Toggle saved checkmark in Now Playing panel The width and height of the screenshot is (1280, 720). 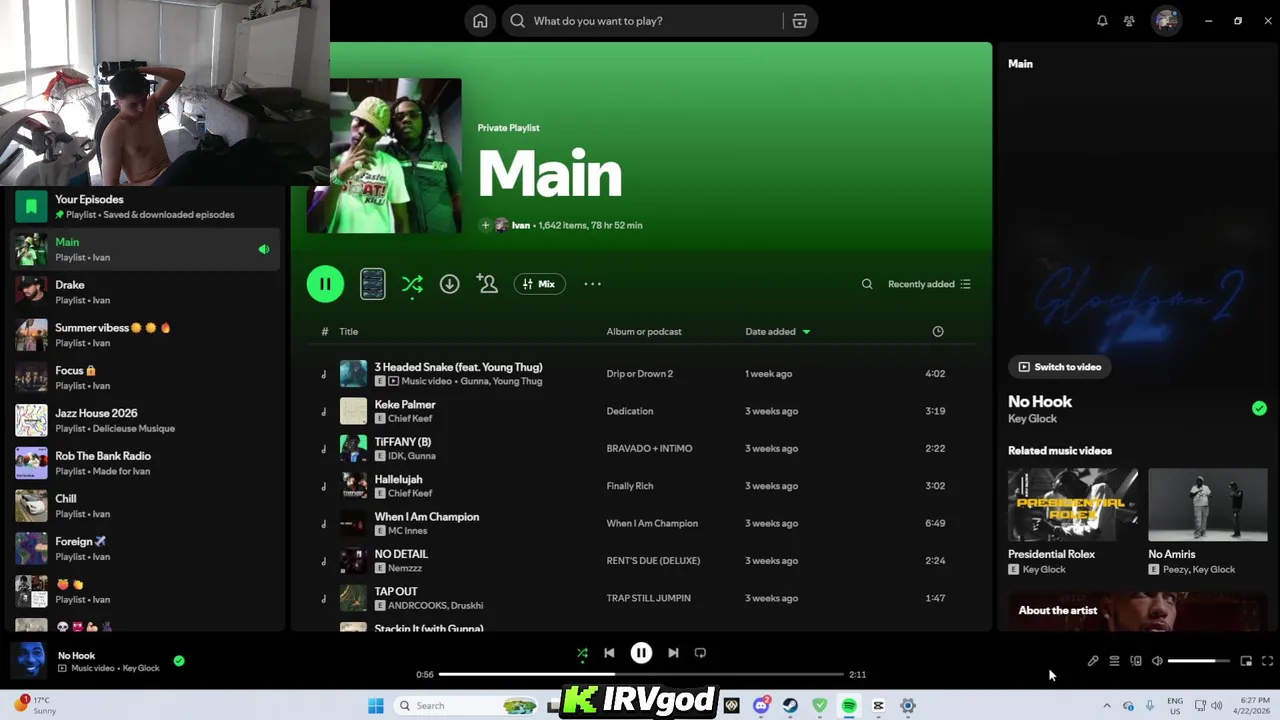(x=1259, y=408)
